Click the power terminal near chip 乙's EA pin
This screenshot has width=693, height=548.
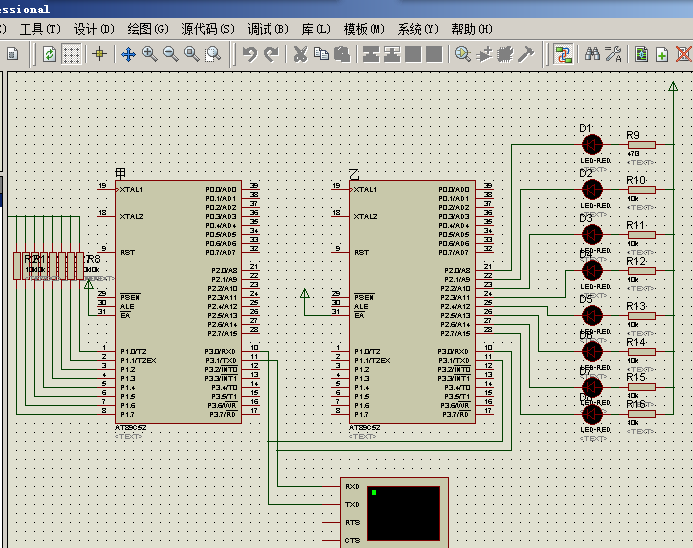305,294
